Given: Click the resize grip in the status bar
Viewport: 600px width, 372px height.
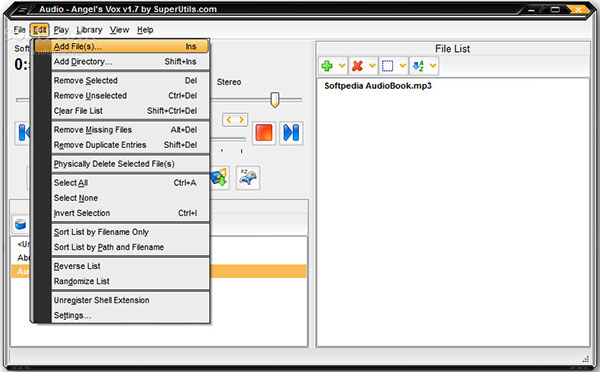Looking at the screenshot, I should (x=585, y=359).
